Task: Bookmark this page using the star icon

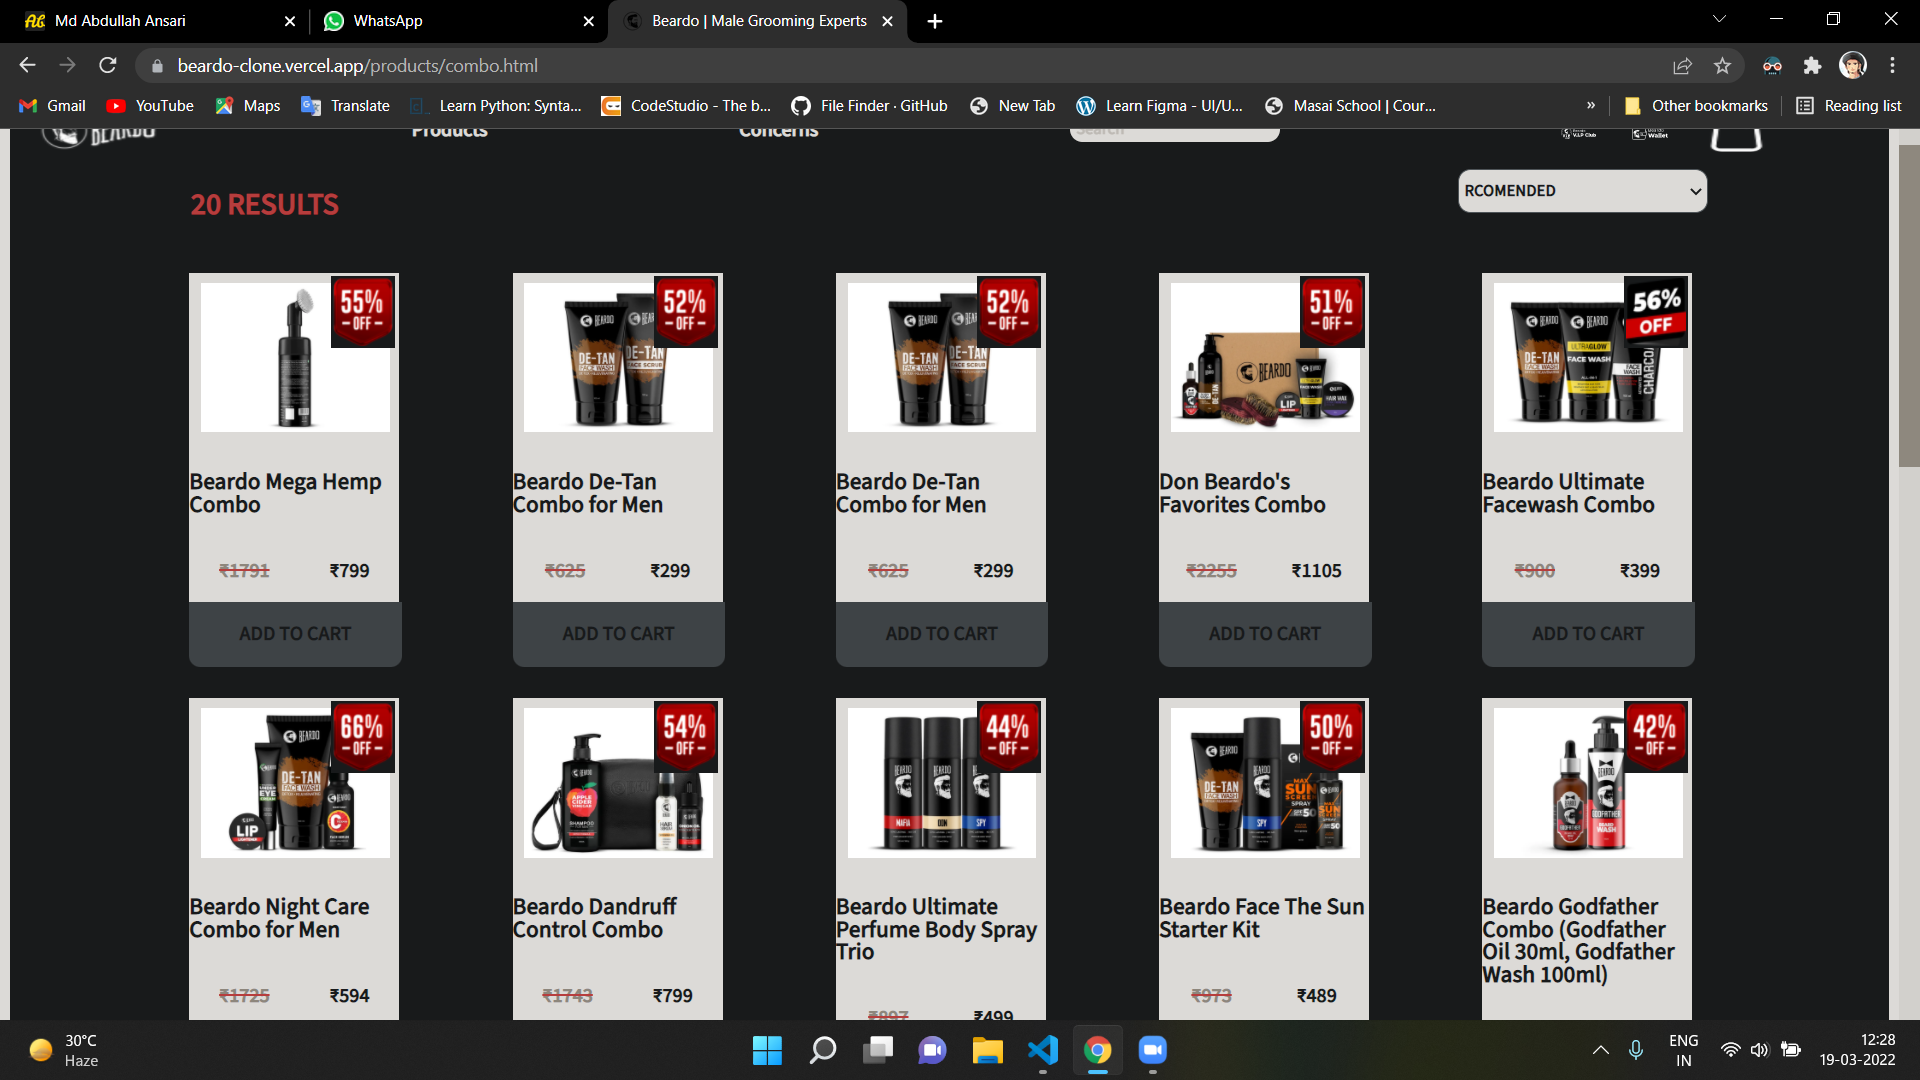Action: point(1722,66)
